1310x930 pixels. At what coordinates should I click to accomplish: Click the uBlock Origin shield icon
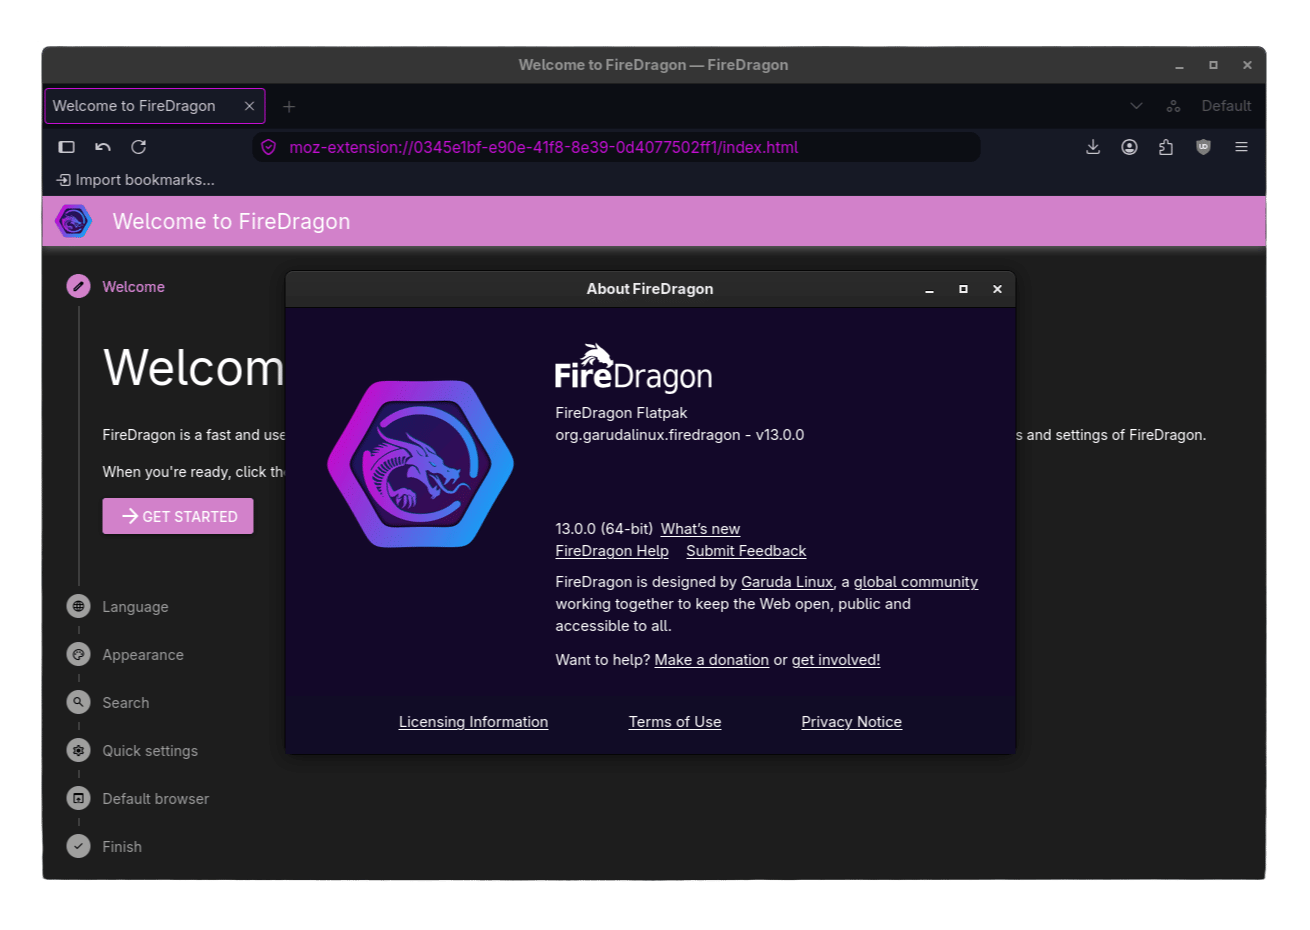(x=1203, y=147)
